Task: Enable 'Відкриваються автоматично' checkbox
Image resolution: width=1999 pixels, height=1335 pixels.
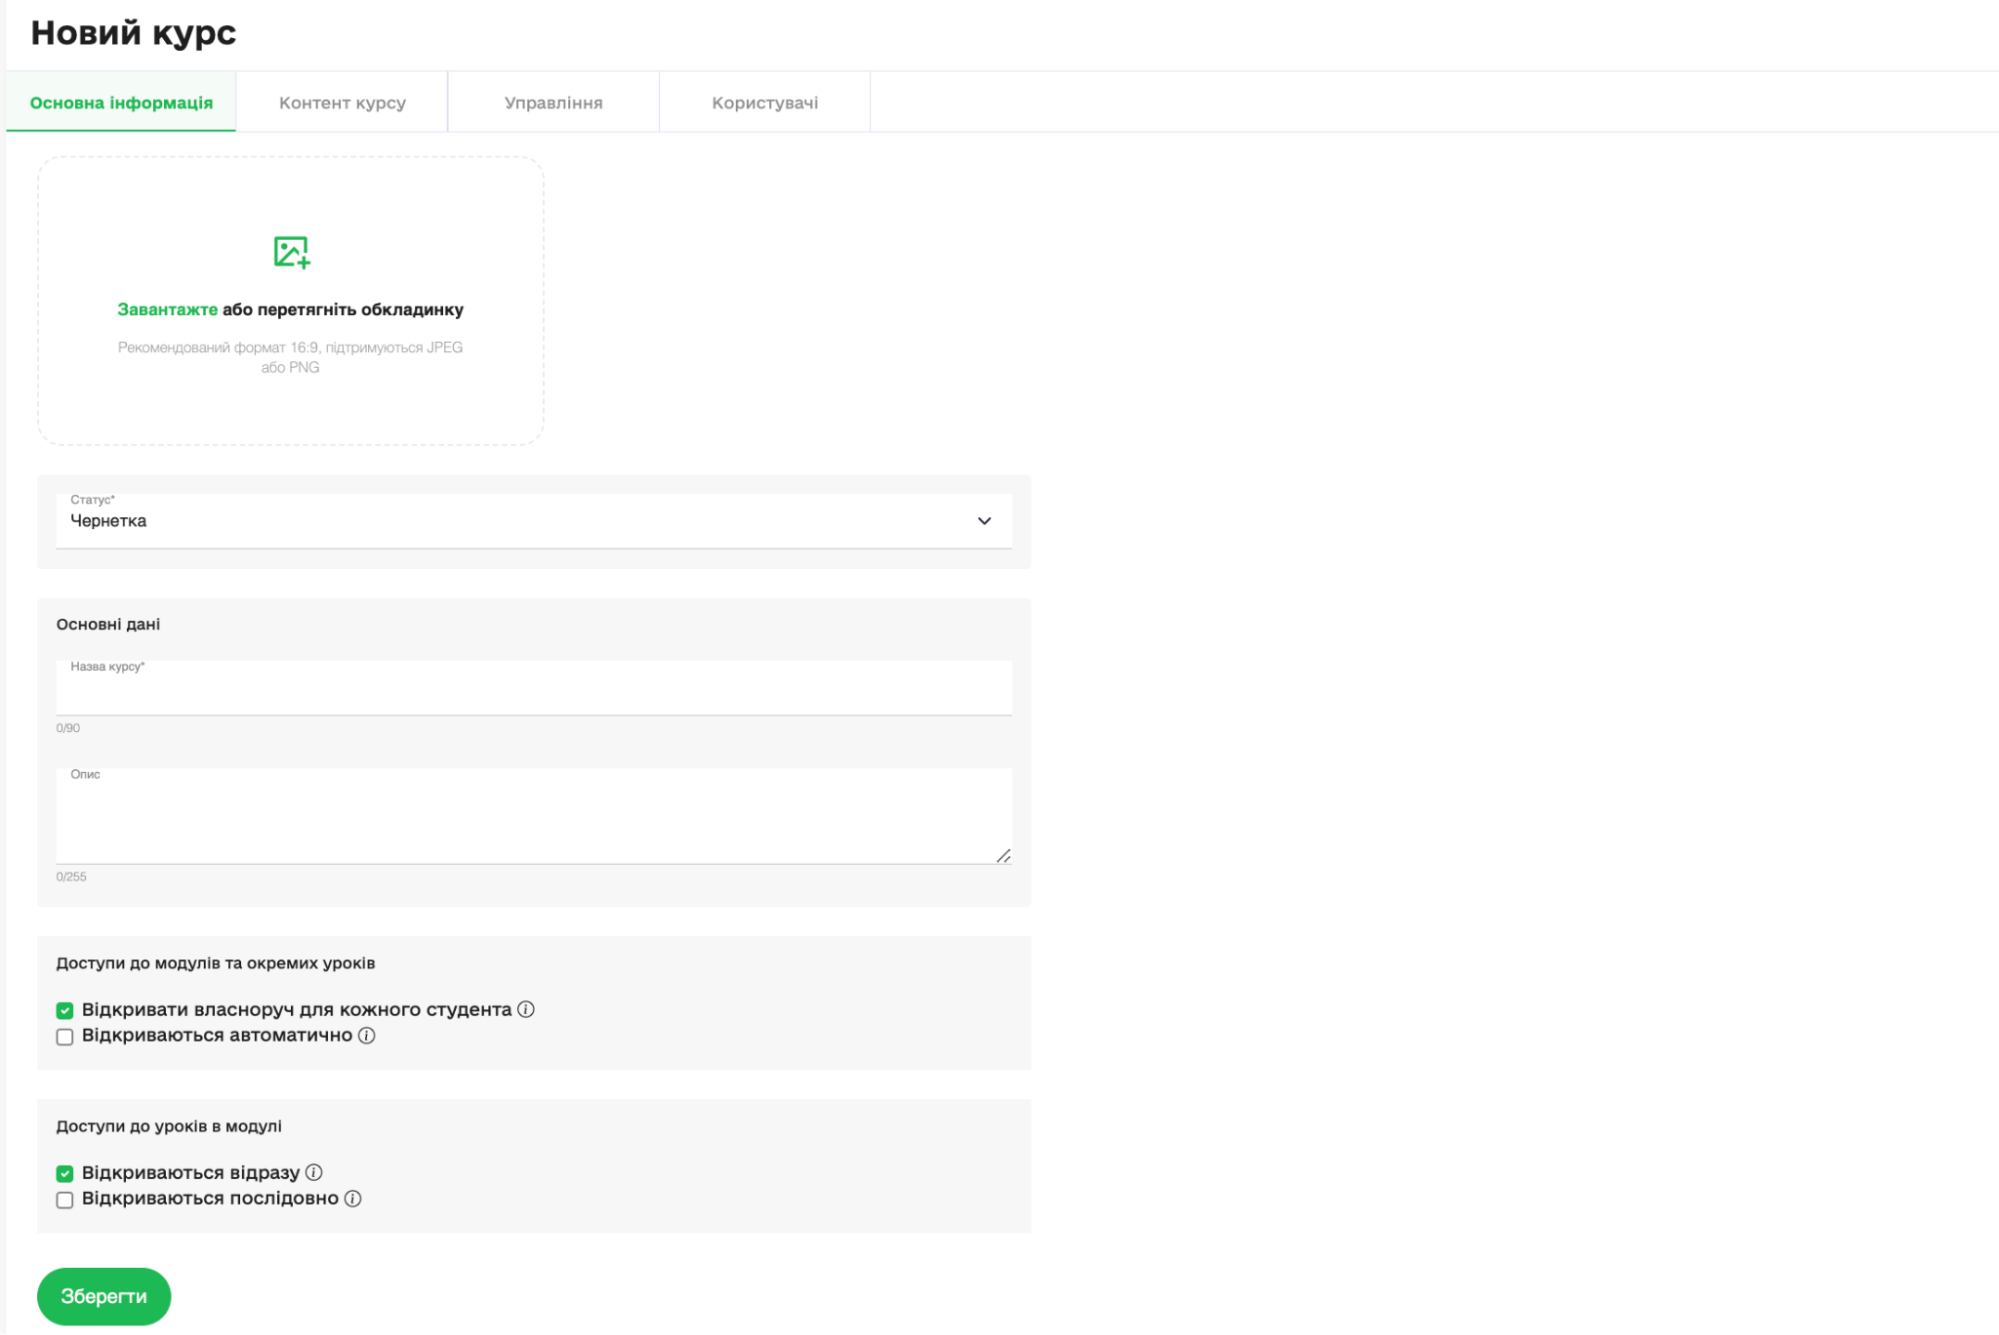Action: click(x=65, y=1036)
